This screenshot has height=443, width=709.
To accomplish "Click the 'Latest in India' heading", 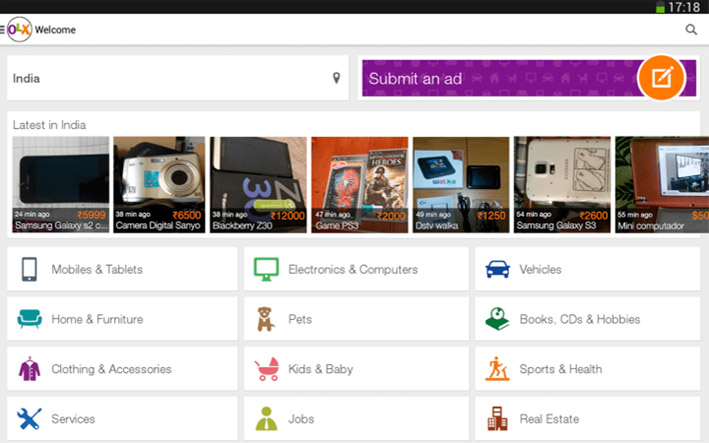I will 49,125.
